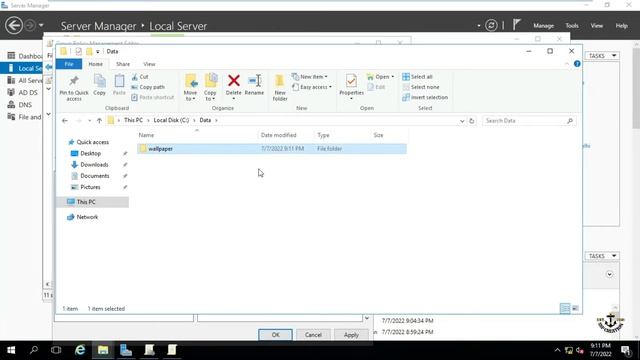Sort by the Type column header

[323, 135]
